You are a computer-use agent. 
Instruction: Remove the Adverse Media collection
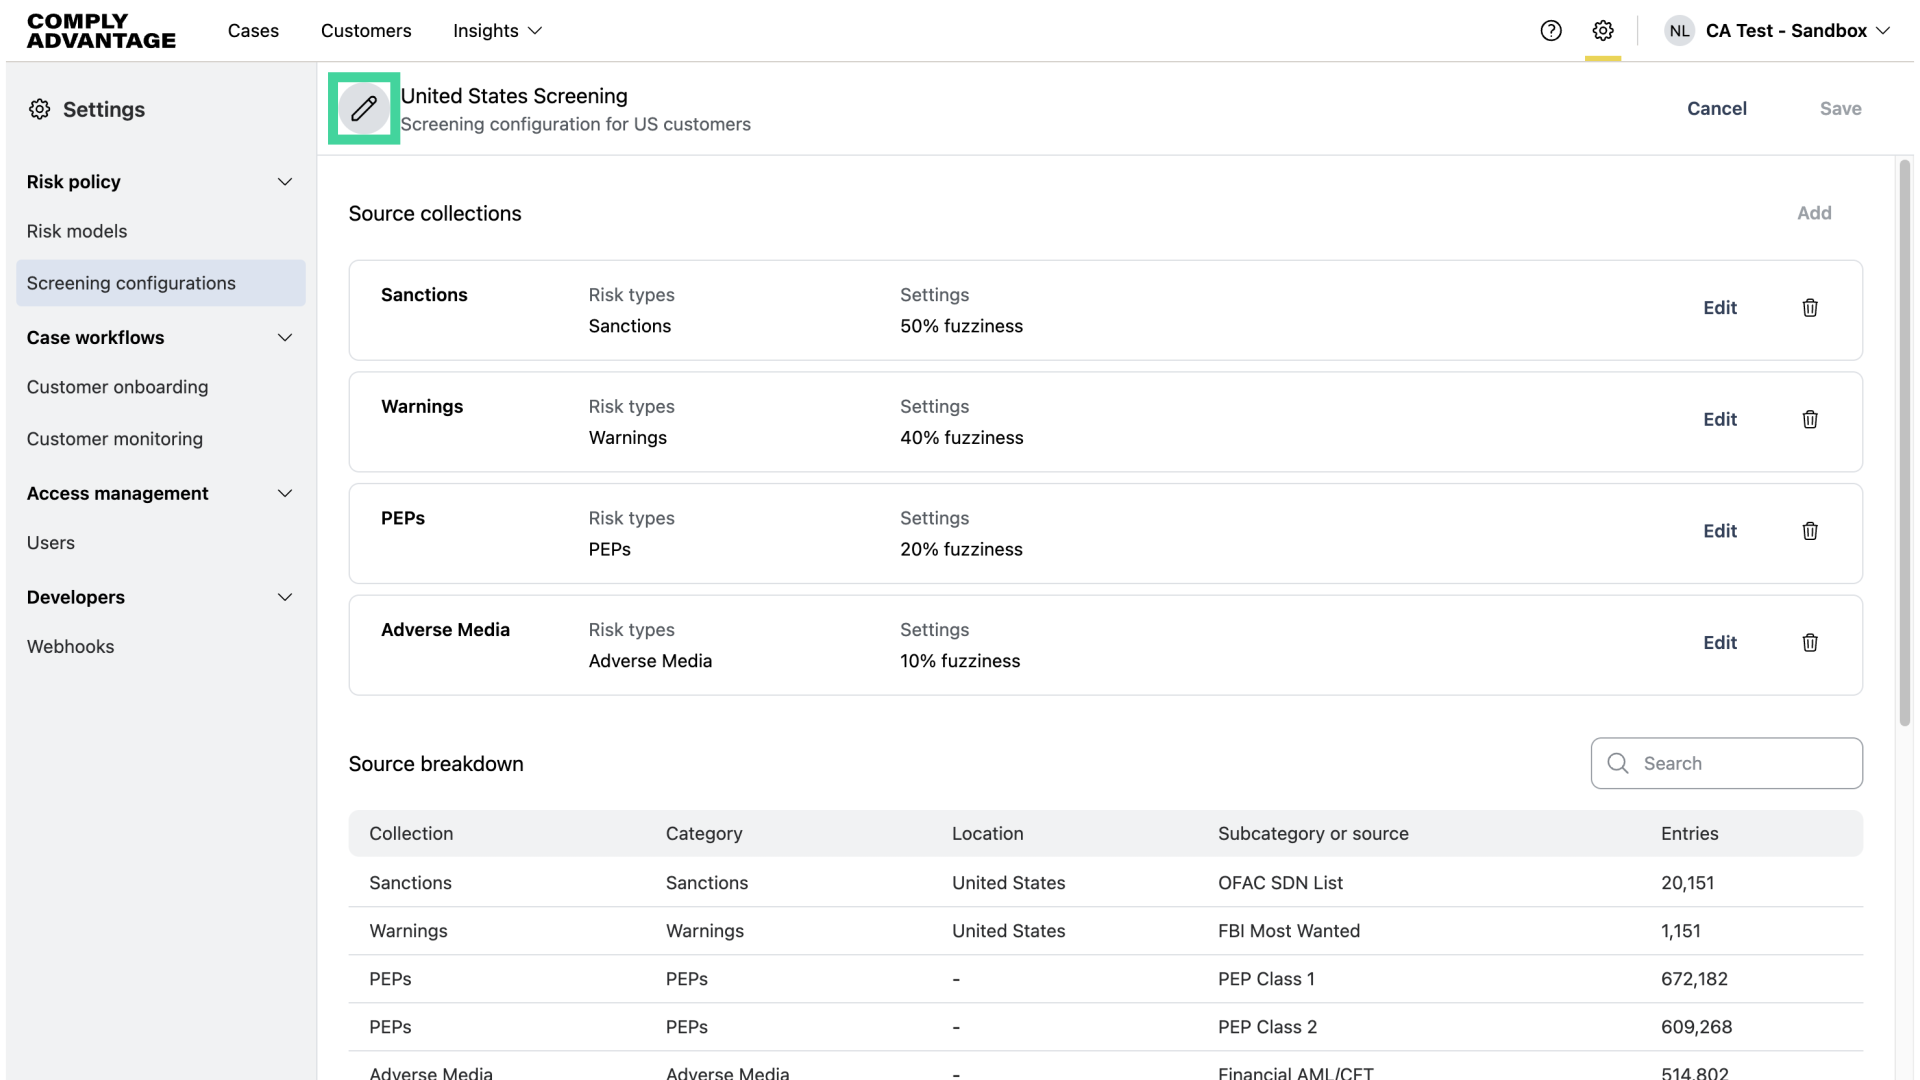click(x=1810, y=643)
